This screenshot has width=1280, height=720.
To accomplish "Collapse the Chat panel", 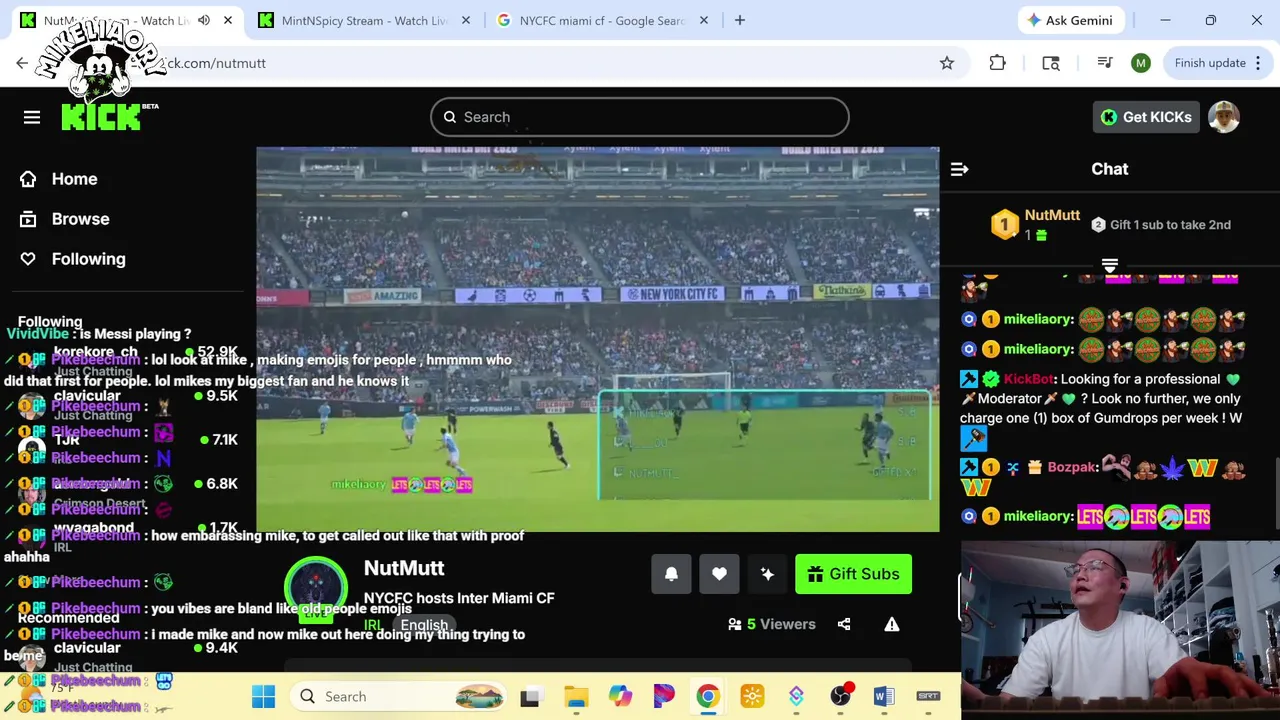I will 959,169.
